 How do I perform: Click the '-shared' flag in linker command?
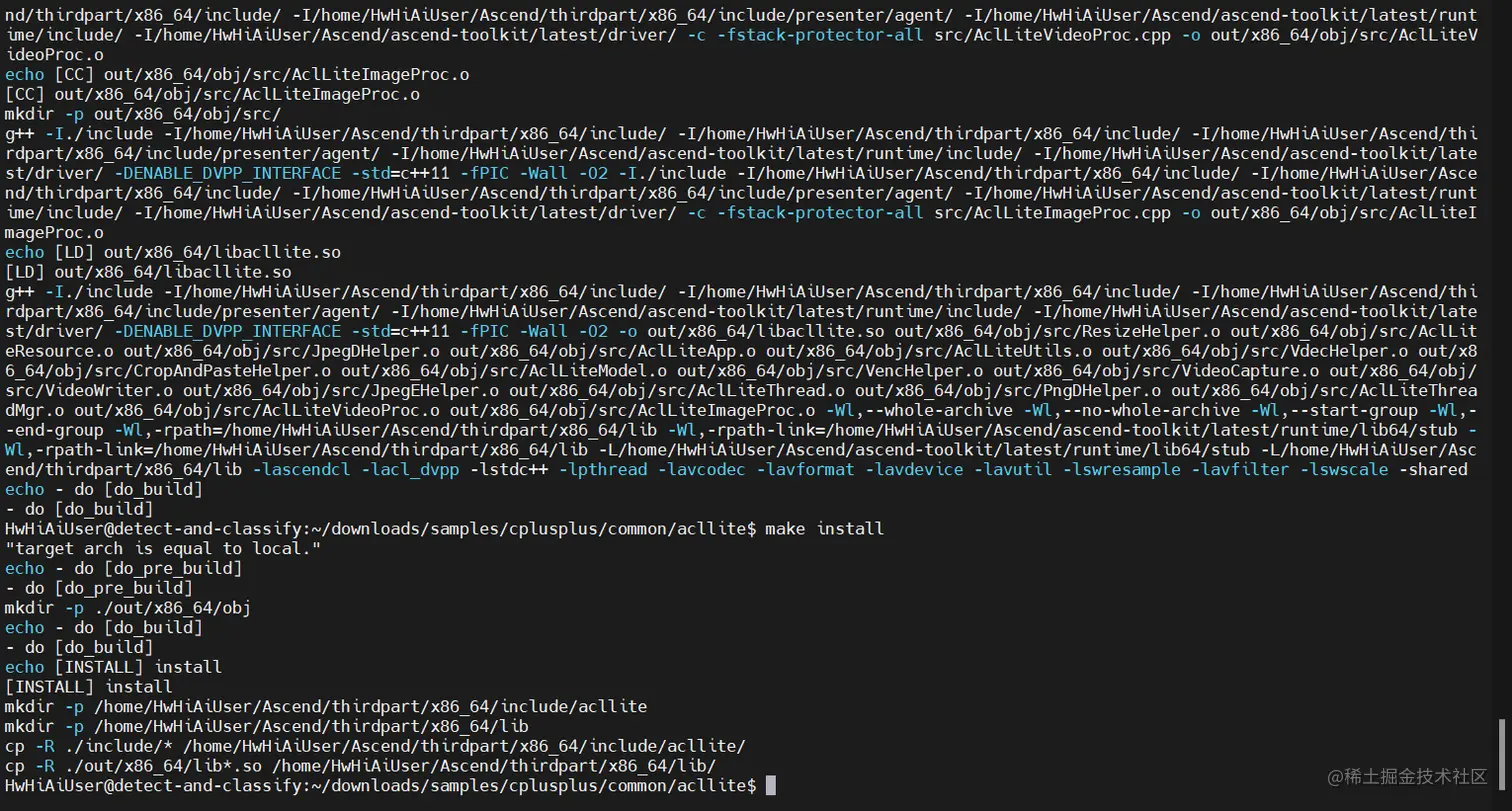[1433, 469]
